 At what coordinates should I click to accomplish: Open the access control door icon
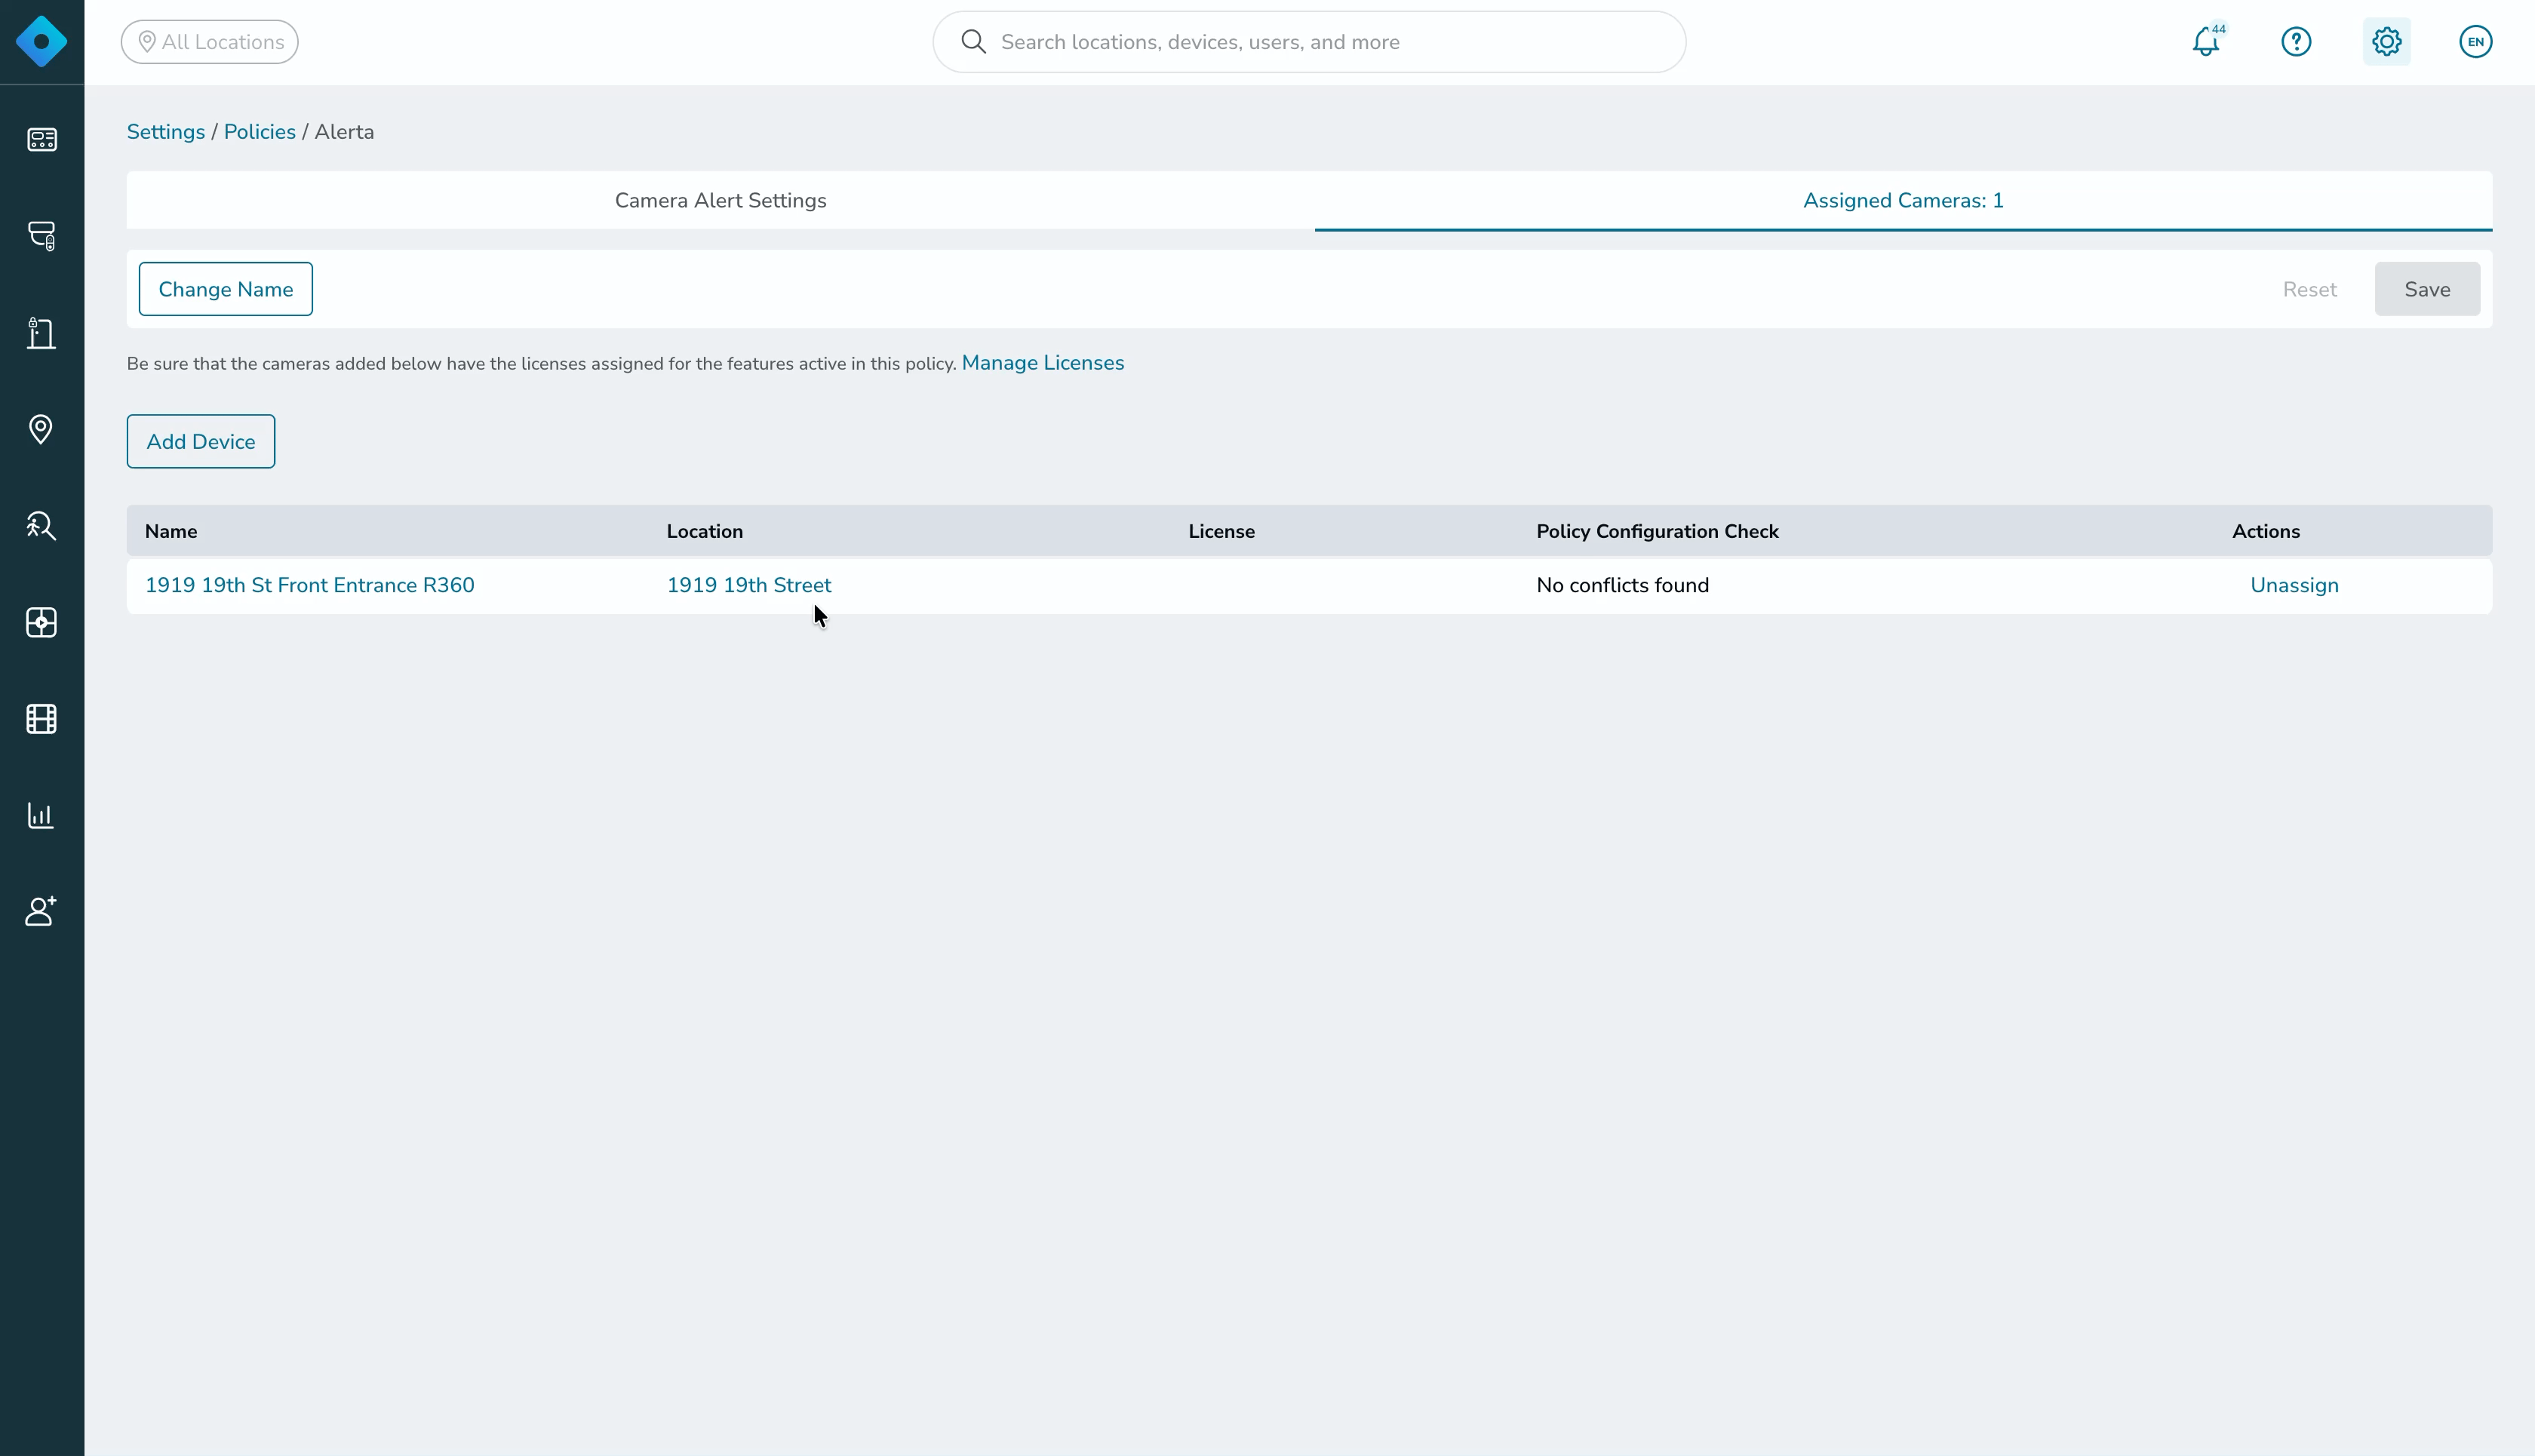pos(41,333)
